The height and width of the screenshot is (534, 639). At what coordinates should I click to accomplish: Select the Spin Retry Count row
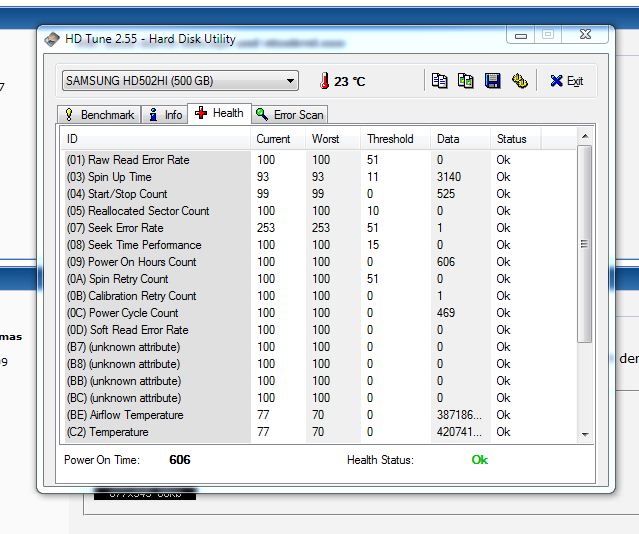click(320, 279)
